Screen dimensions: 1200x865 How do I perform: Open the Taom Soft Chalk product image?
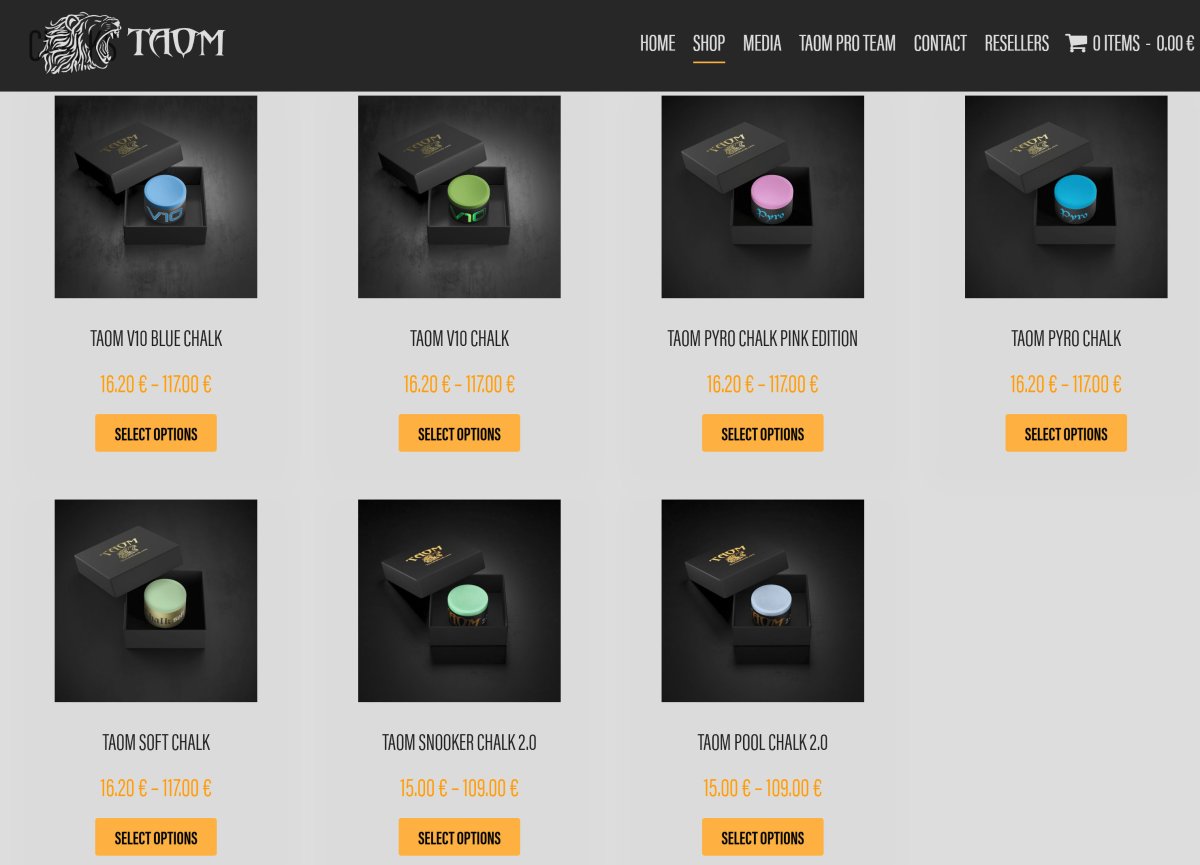pos(156,601)
